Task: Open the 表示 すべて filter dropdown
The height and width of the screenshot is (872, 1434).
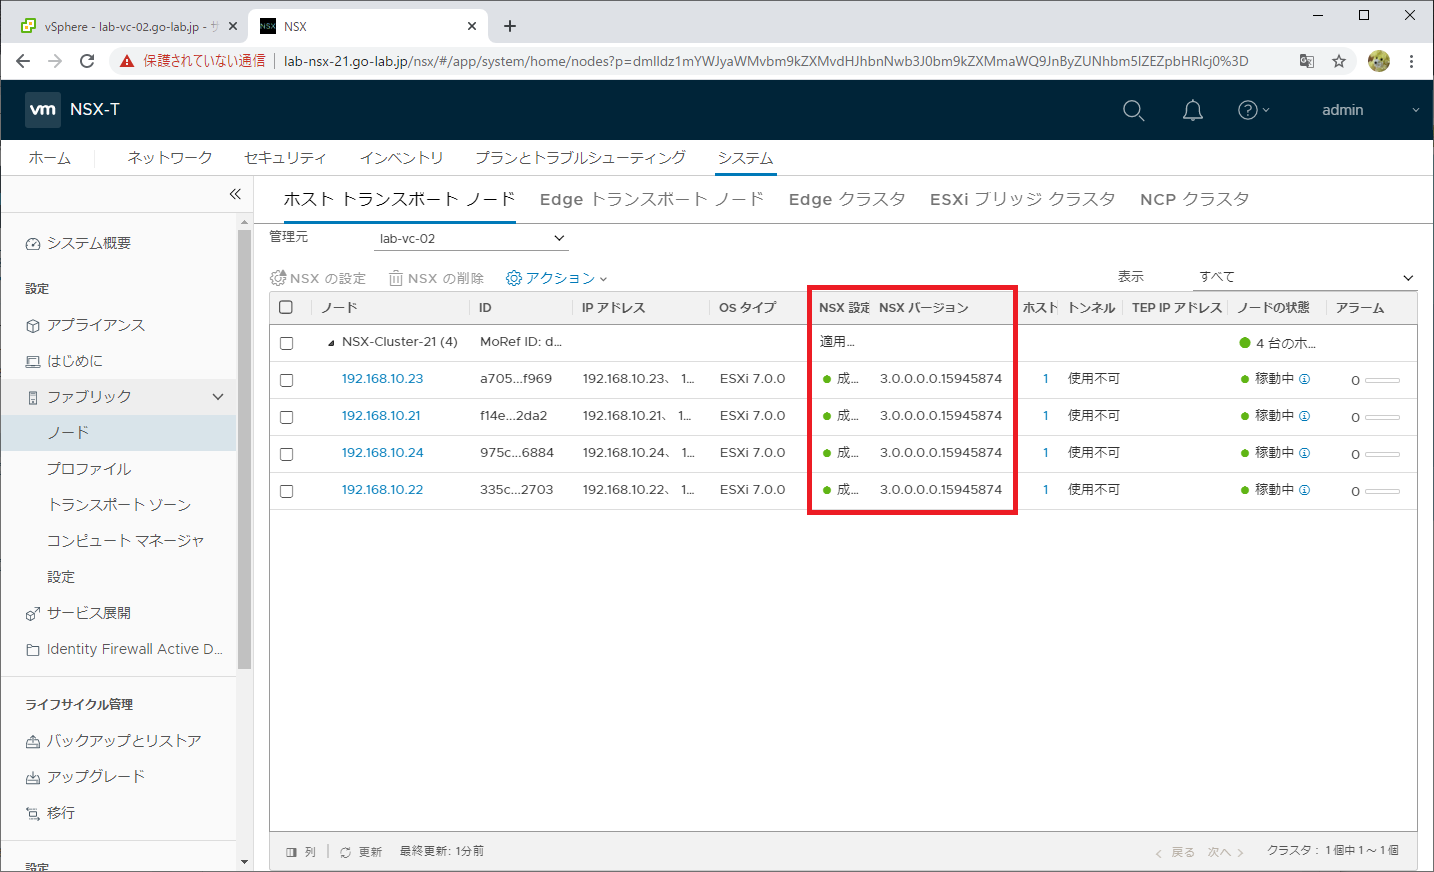Action: pyautogui.click(x=1306, y=277)
